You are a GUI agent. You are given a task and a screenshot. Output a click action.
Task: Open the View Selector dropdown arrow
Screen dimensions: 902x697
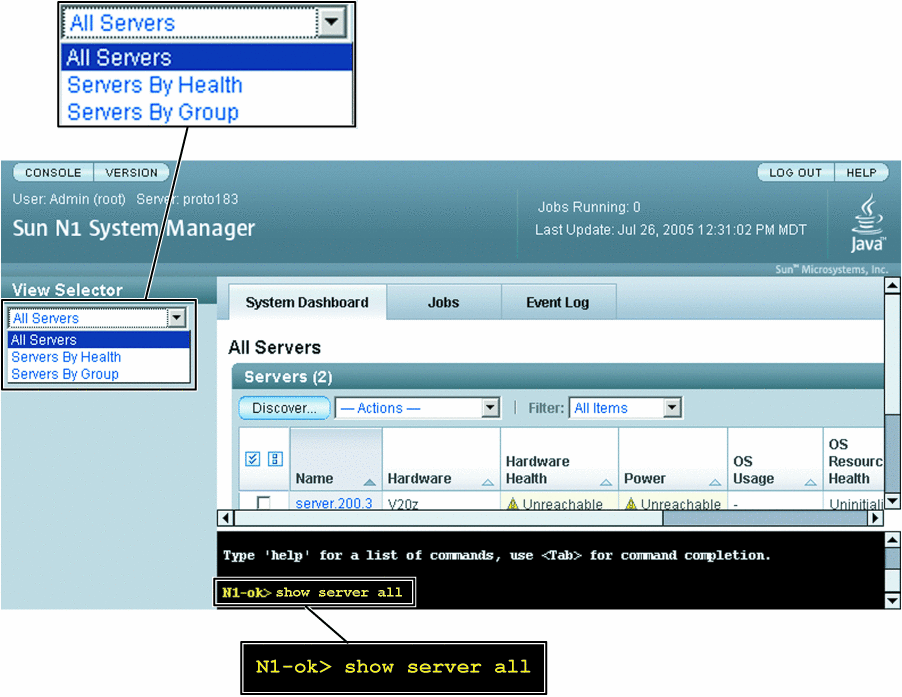[x=177, y=317]
